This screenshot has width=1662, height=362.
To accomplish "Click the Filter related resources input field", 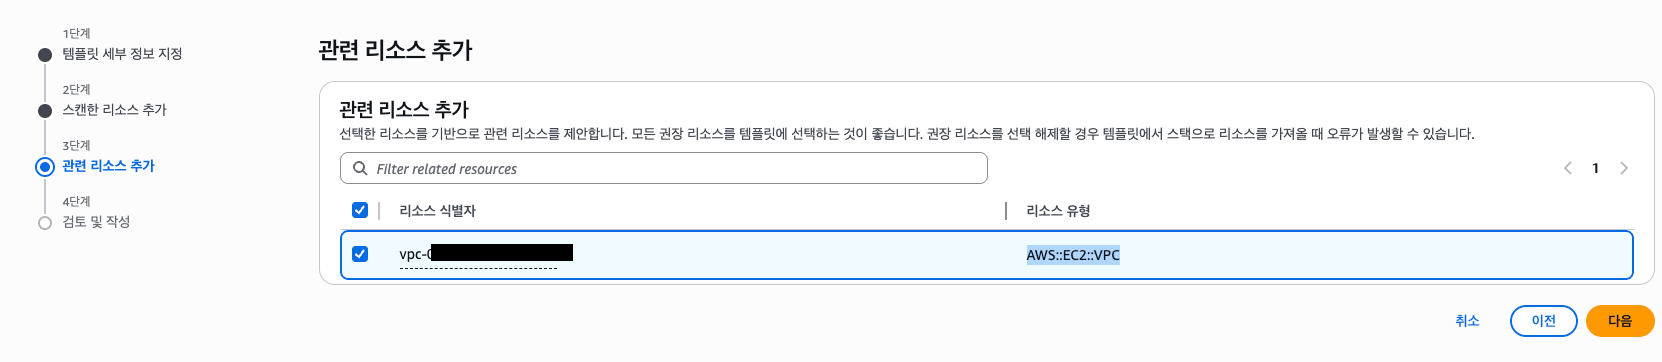I will pyautogui.click(x=664, y=168).
